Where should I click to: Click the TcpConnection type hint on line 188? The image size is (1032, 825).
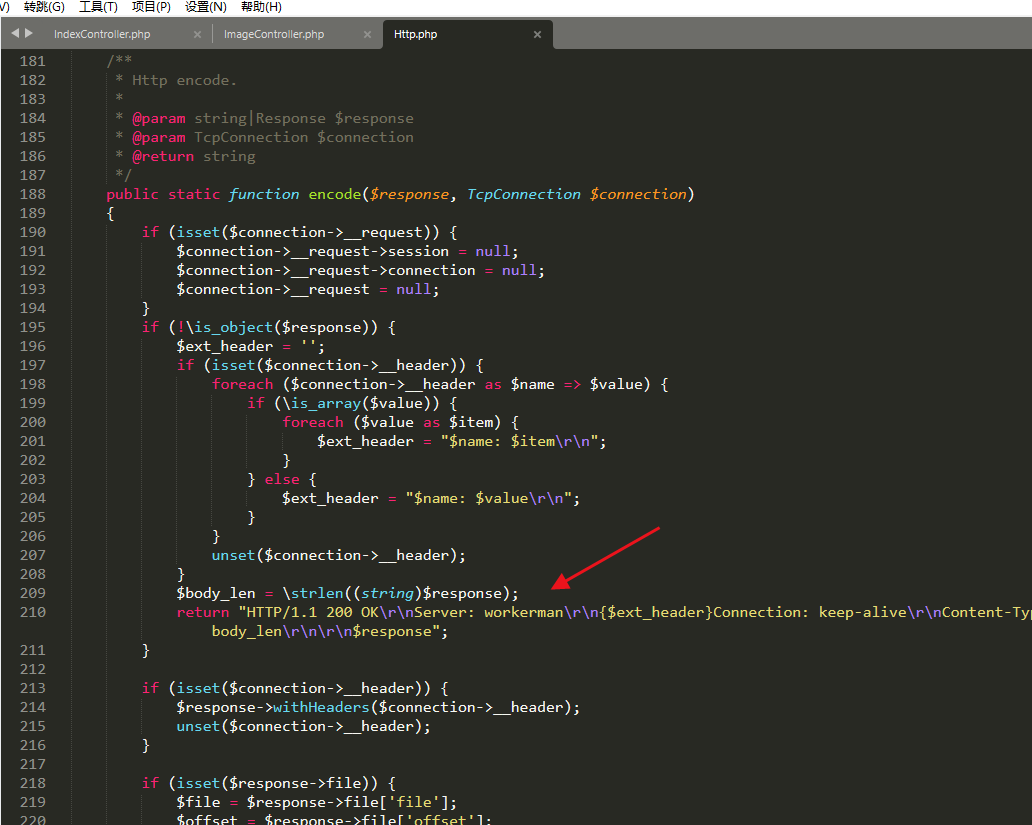pyautogui.click(x=524, y=194)
